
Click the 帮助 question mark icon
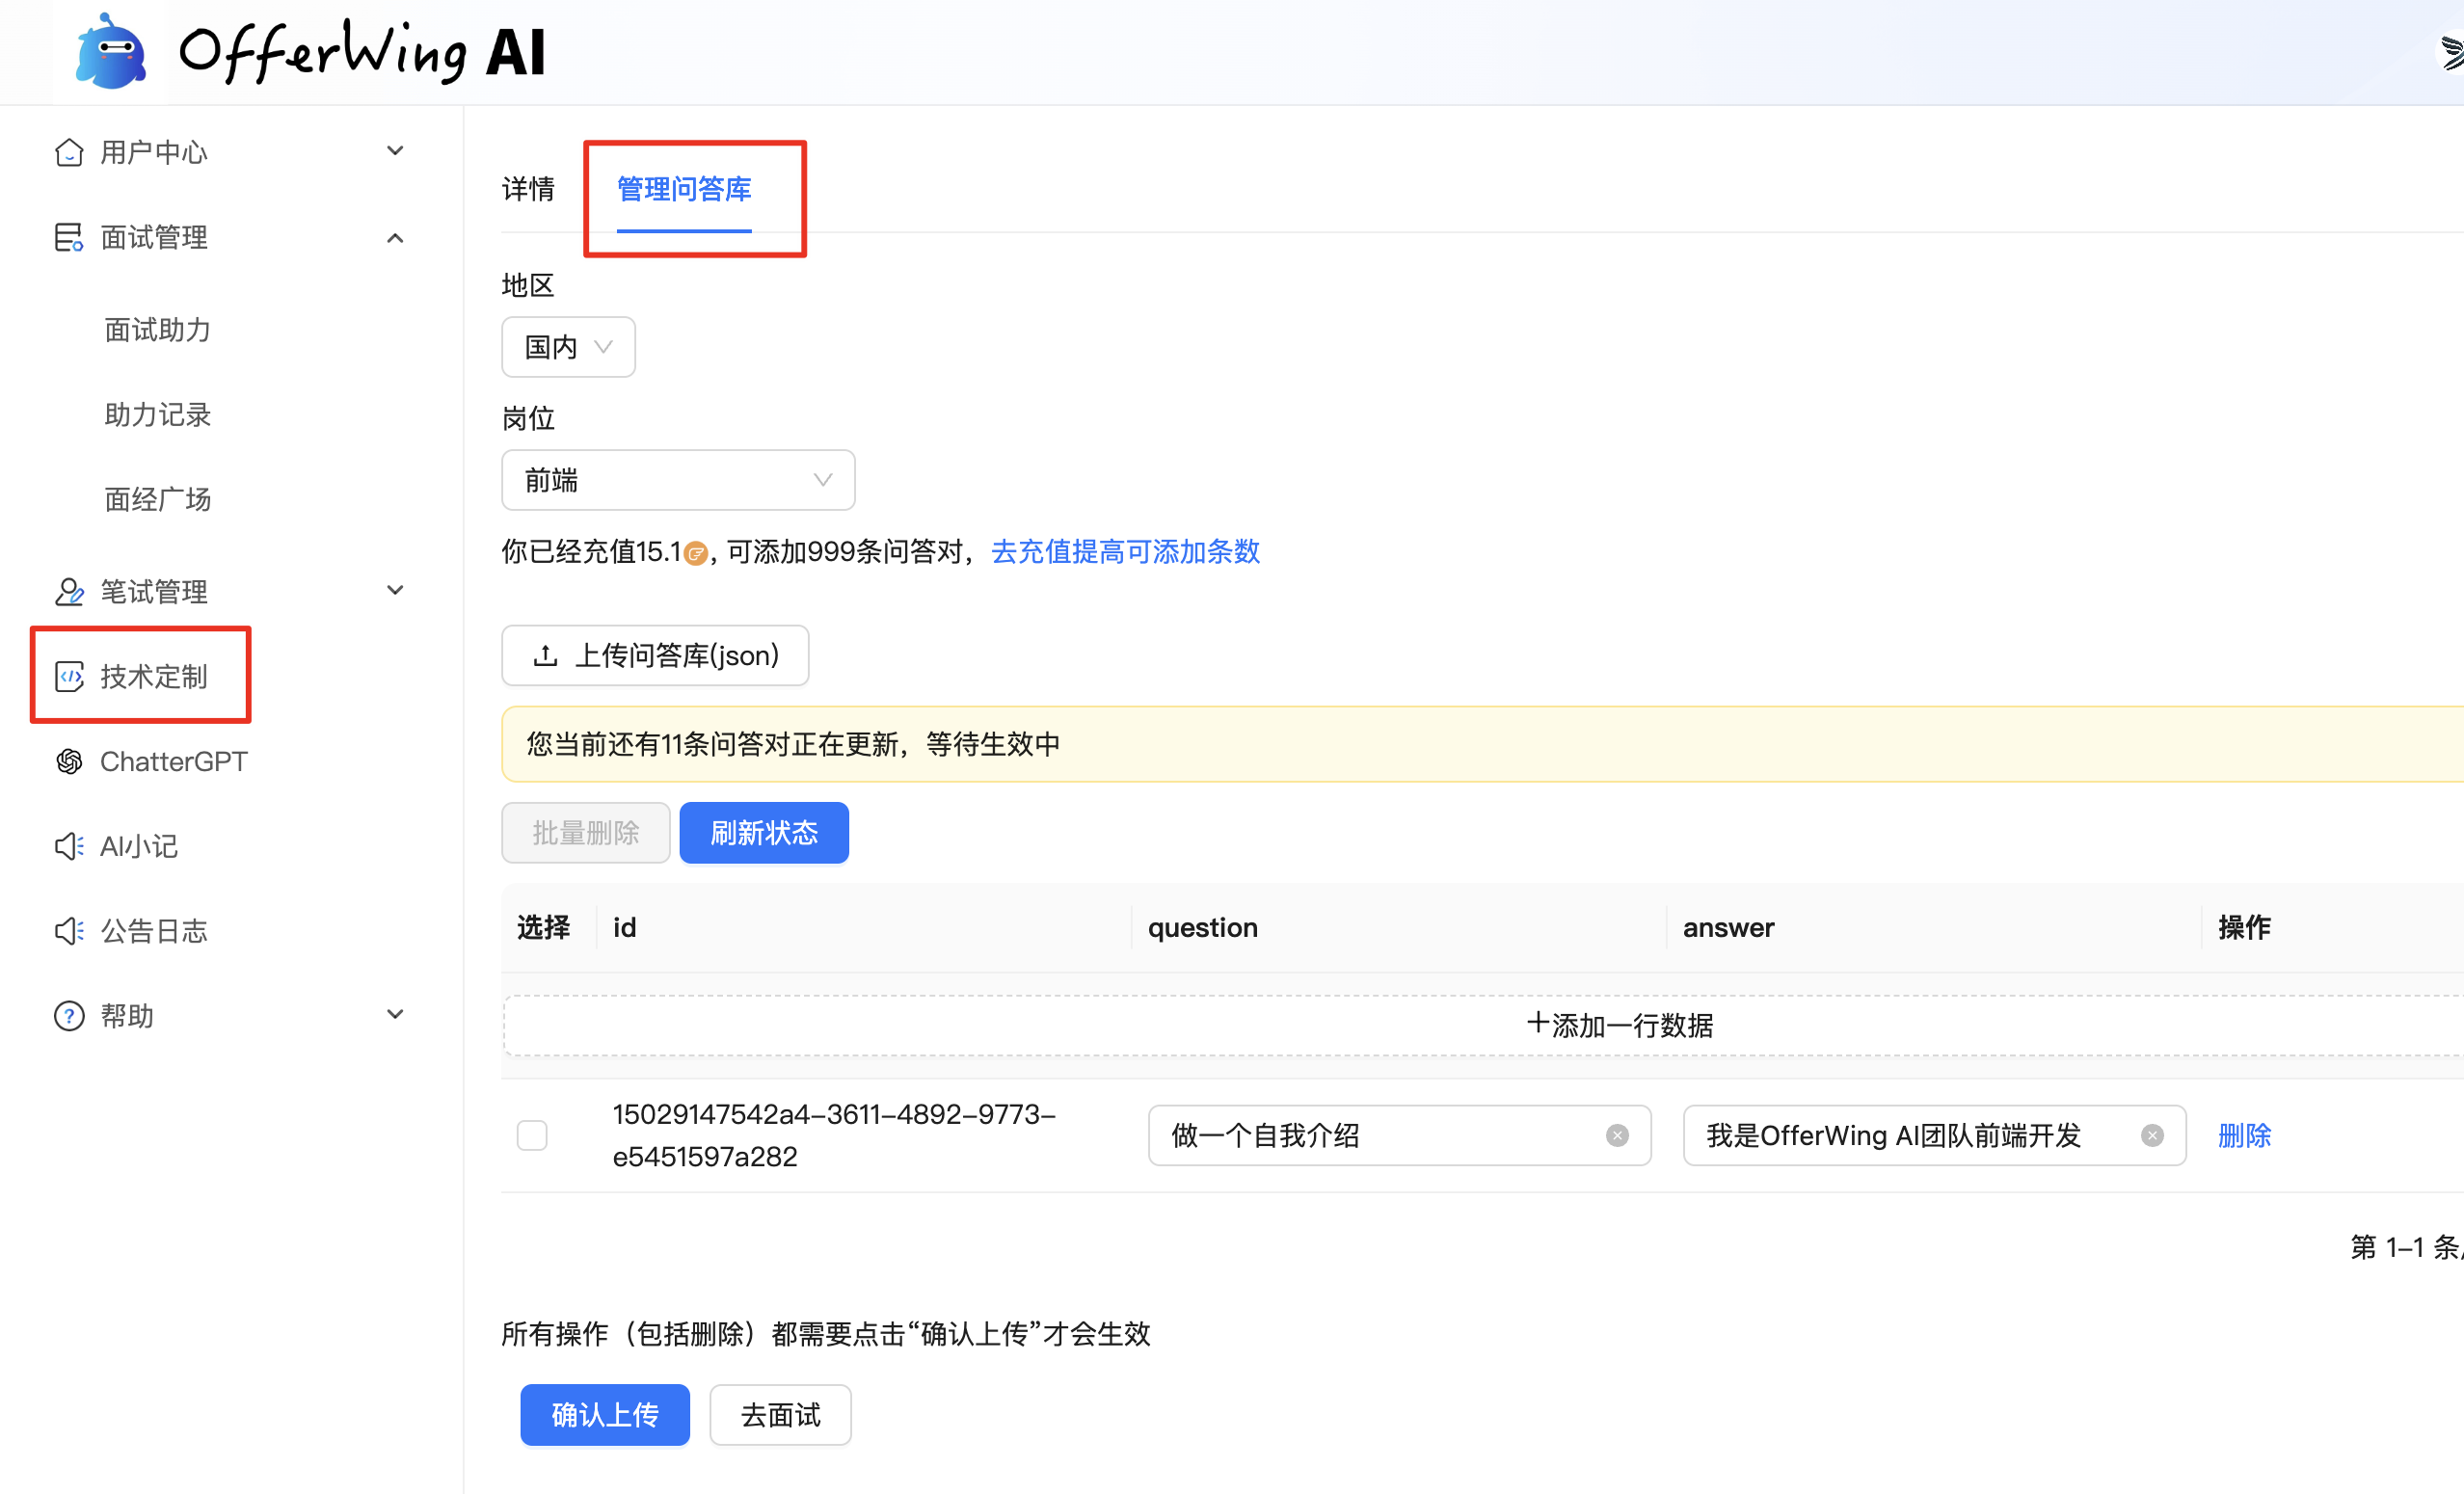coord(68,1016)
